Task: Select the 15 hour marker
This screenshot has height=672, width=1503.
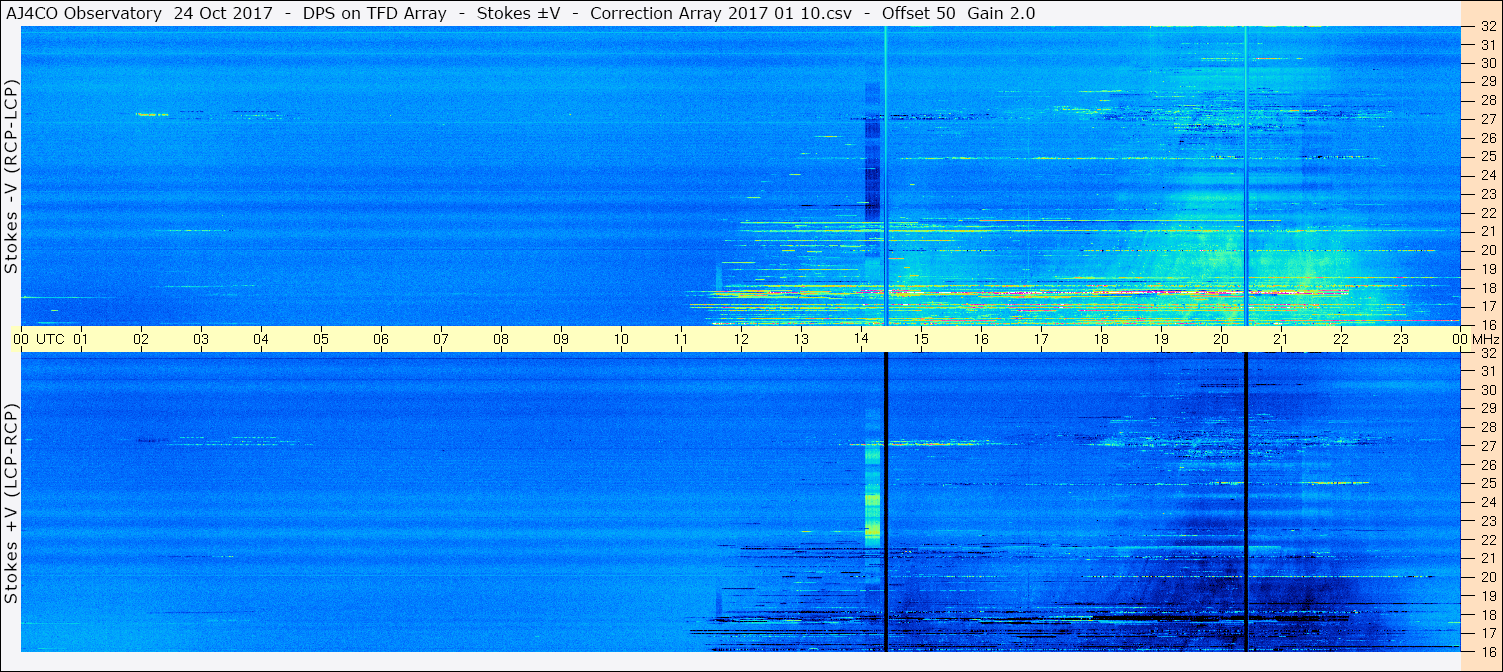Action: click(921, 339)
